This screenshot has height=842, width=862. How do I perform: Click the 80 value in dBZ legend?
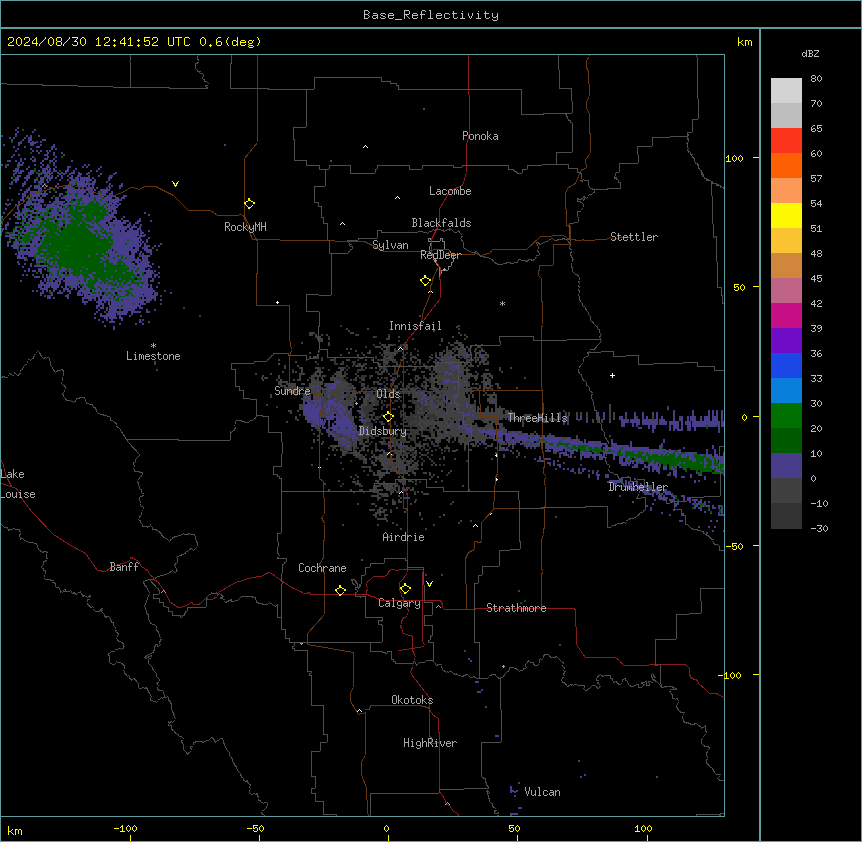point(816,79)
